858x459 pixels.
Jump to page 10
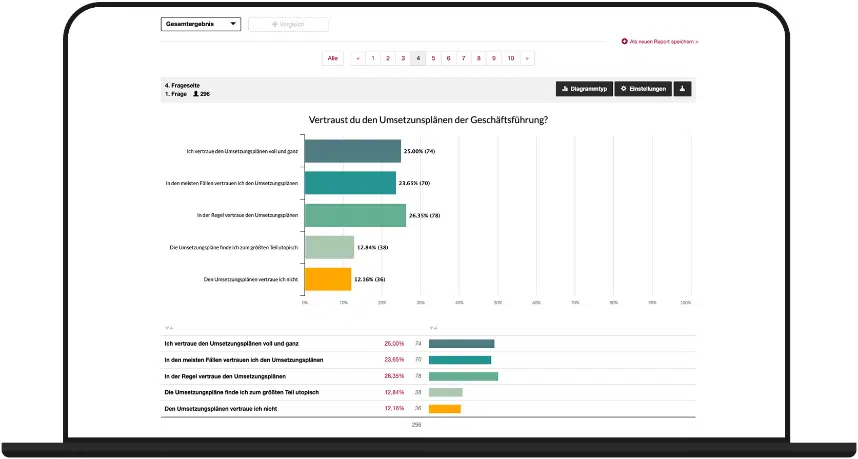pos(510,58)
